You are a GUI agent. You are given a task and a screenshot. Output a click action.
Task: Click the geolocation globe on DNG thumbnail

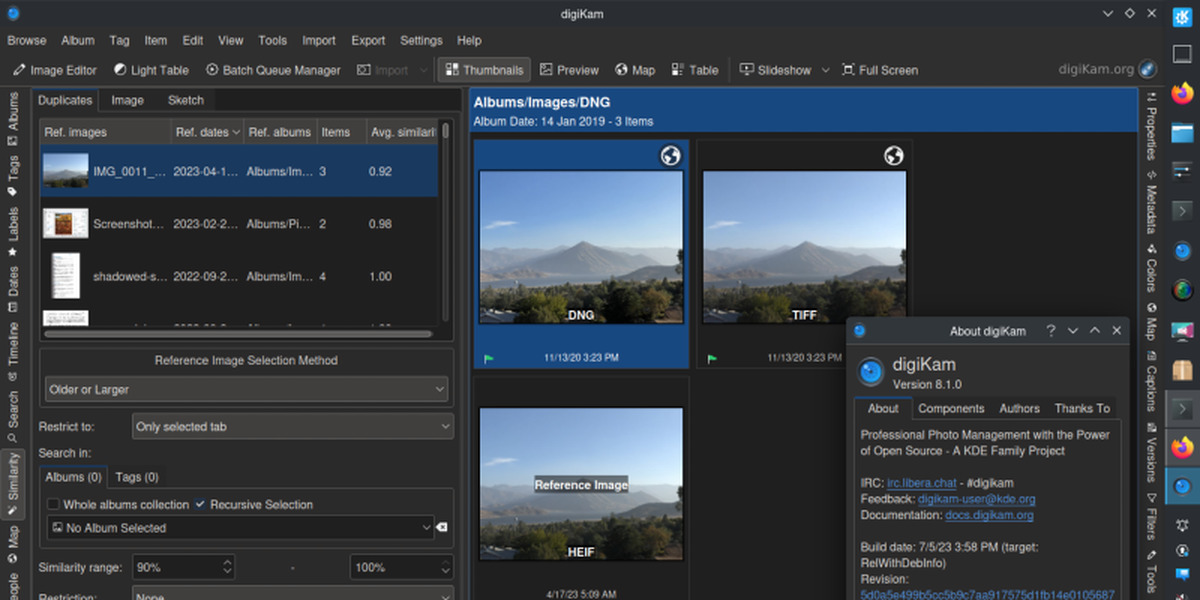coord(671,156)
